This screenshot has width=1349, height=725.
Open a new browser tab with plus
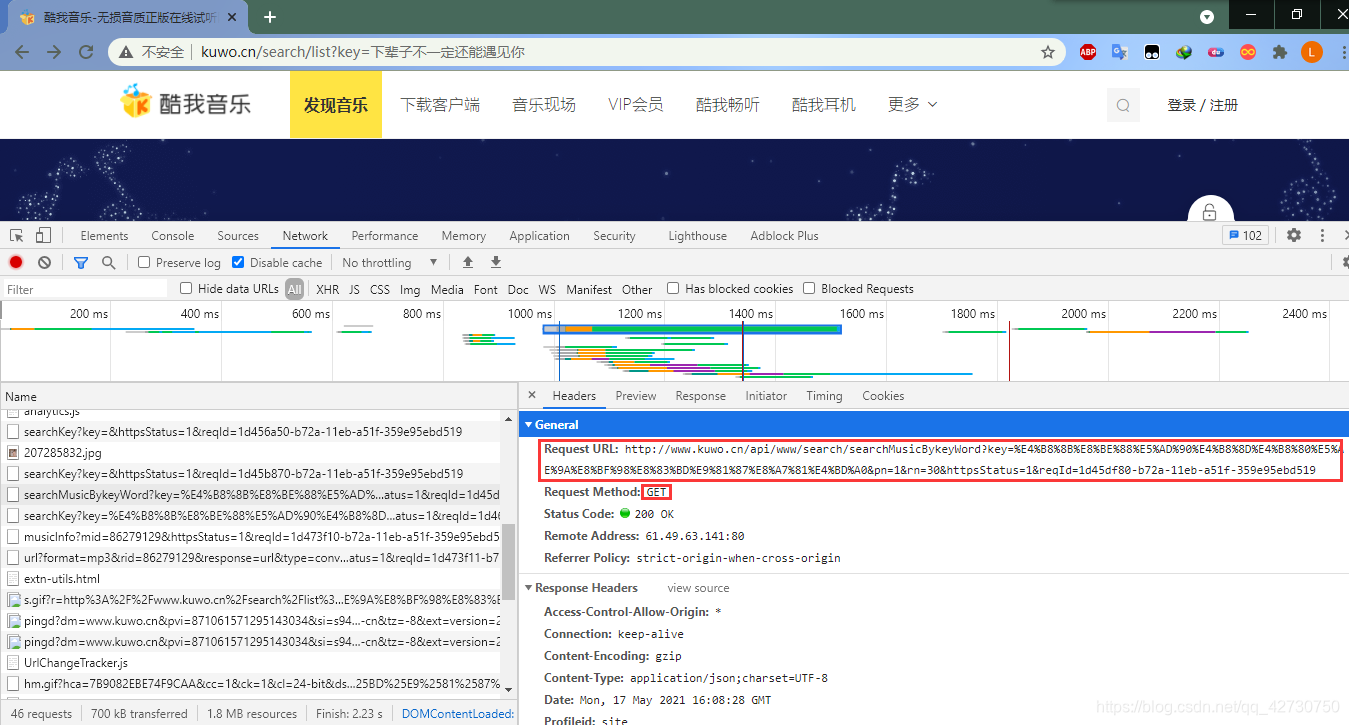(270, 17)
